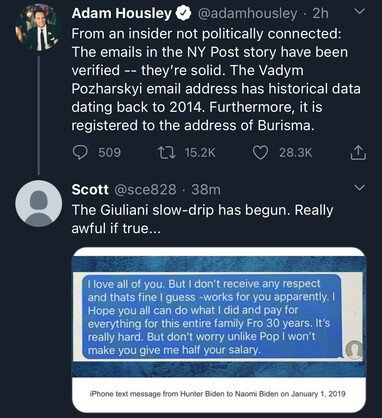Viewport: 382px width, 418px height.
Task: View the 28.3K likes count
Action: click(296, 153)
